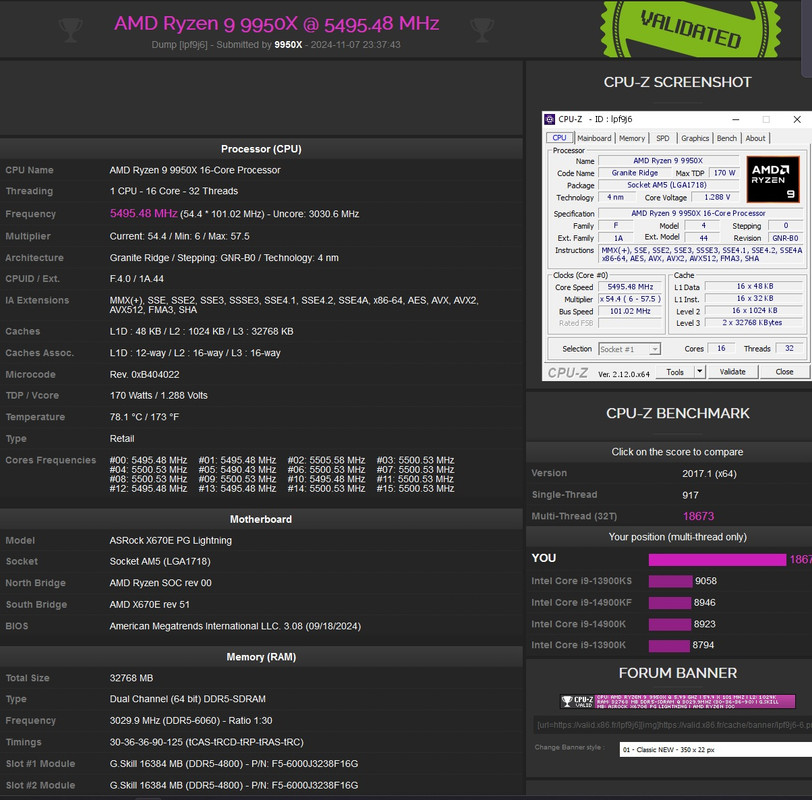Click the Intel Core i9-14900KF label
The height and width of the screenshot is (800, 812).
(581, 603)
